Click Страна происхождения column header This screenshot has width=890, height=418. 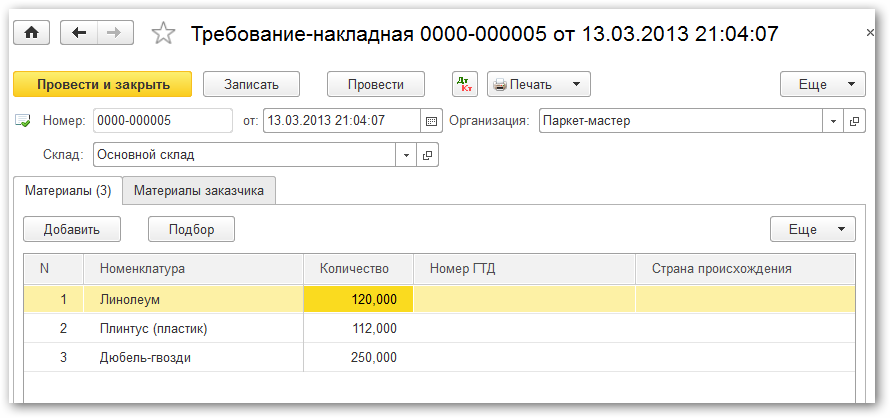(x=745, y=269)
